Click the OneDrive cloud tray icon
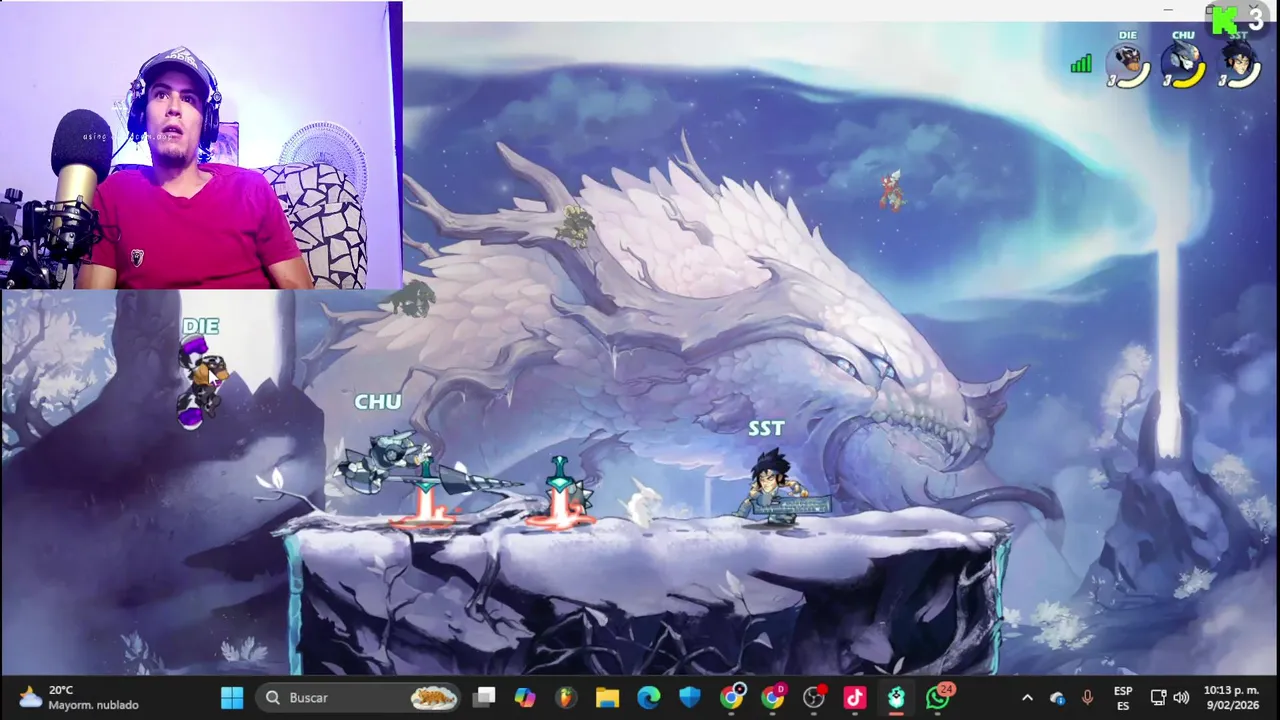This screenshot has height=720, width=1280. (1057, 697)
